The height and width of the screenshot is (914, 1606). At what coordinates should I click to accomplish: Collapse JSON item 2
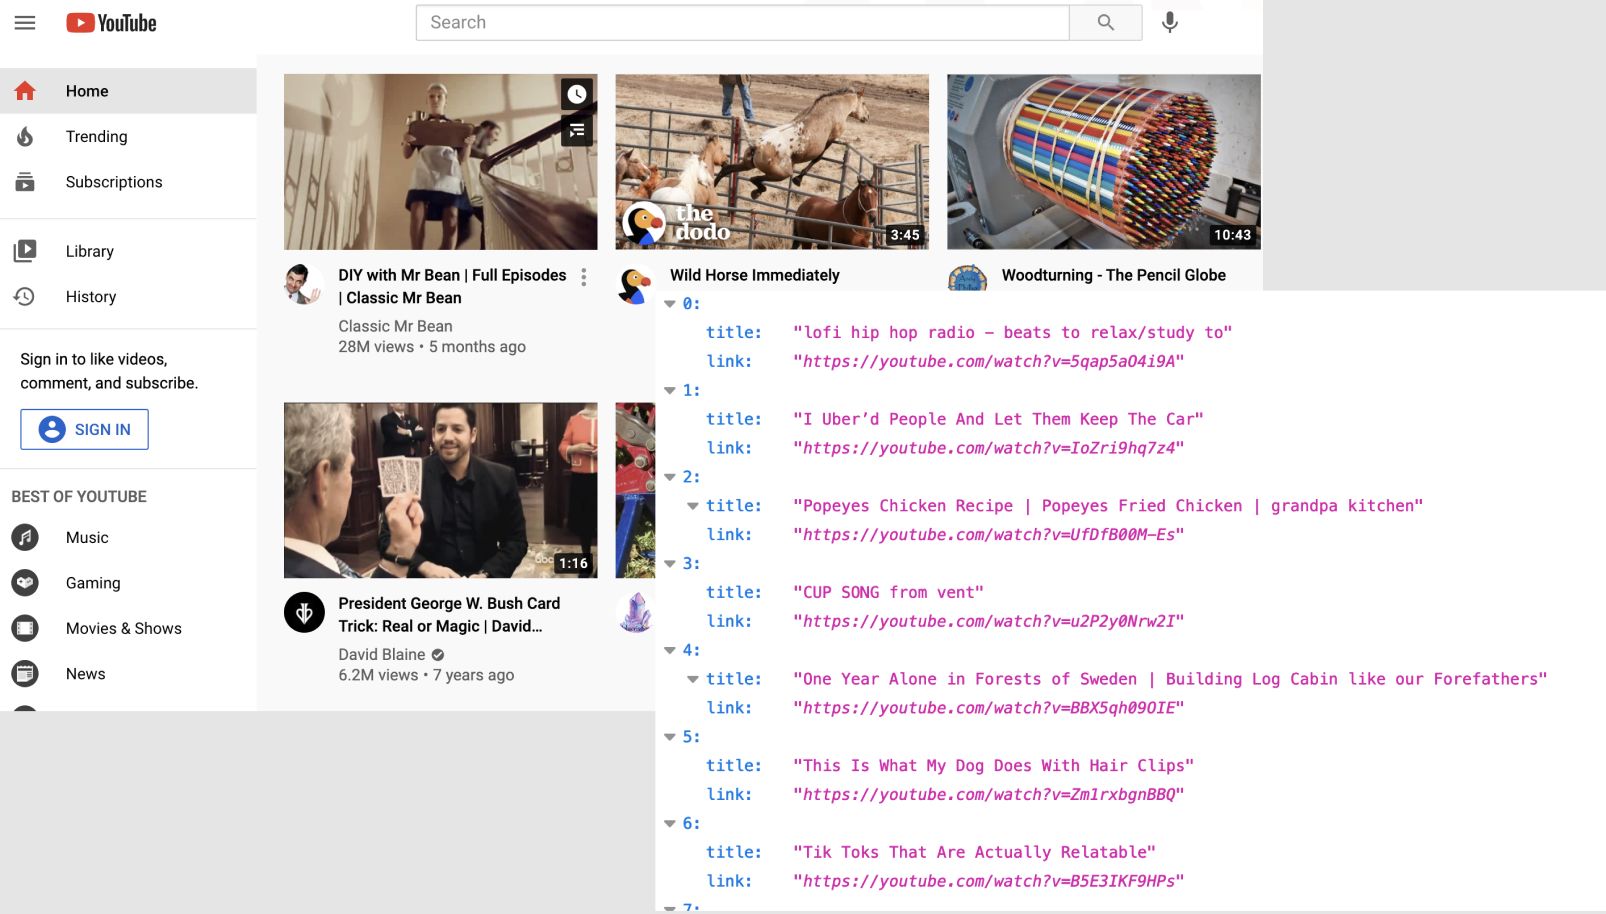670,478
